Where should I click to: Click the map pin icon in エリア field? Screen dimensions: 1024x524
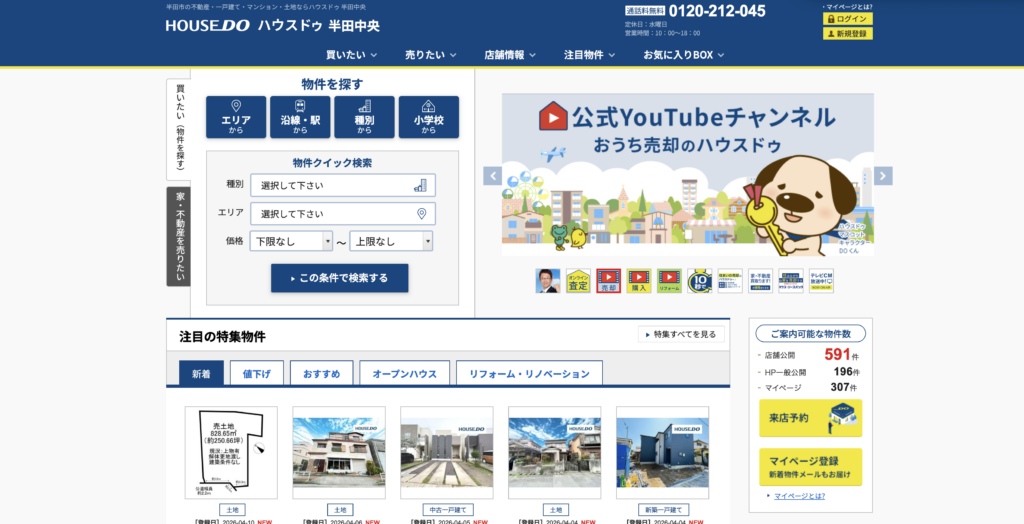[421, 214]
